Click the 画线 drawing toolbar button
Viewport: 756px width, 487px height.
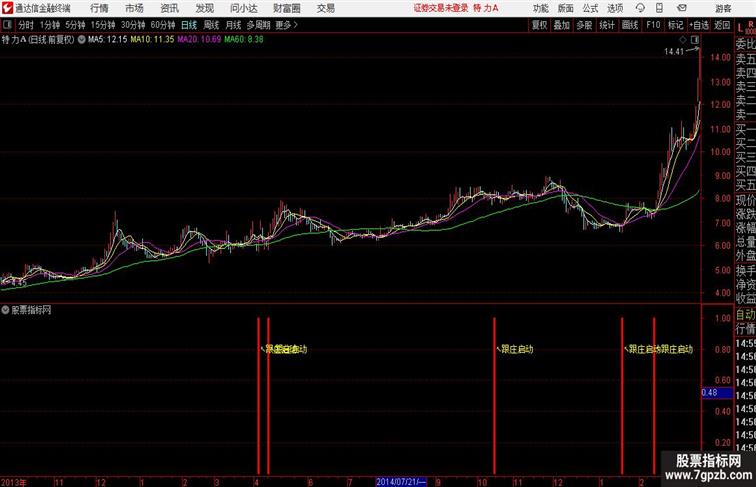630,25
